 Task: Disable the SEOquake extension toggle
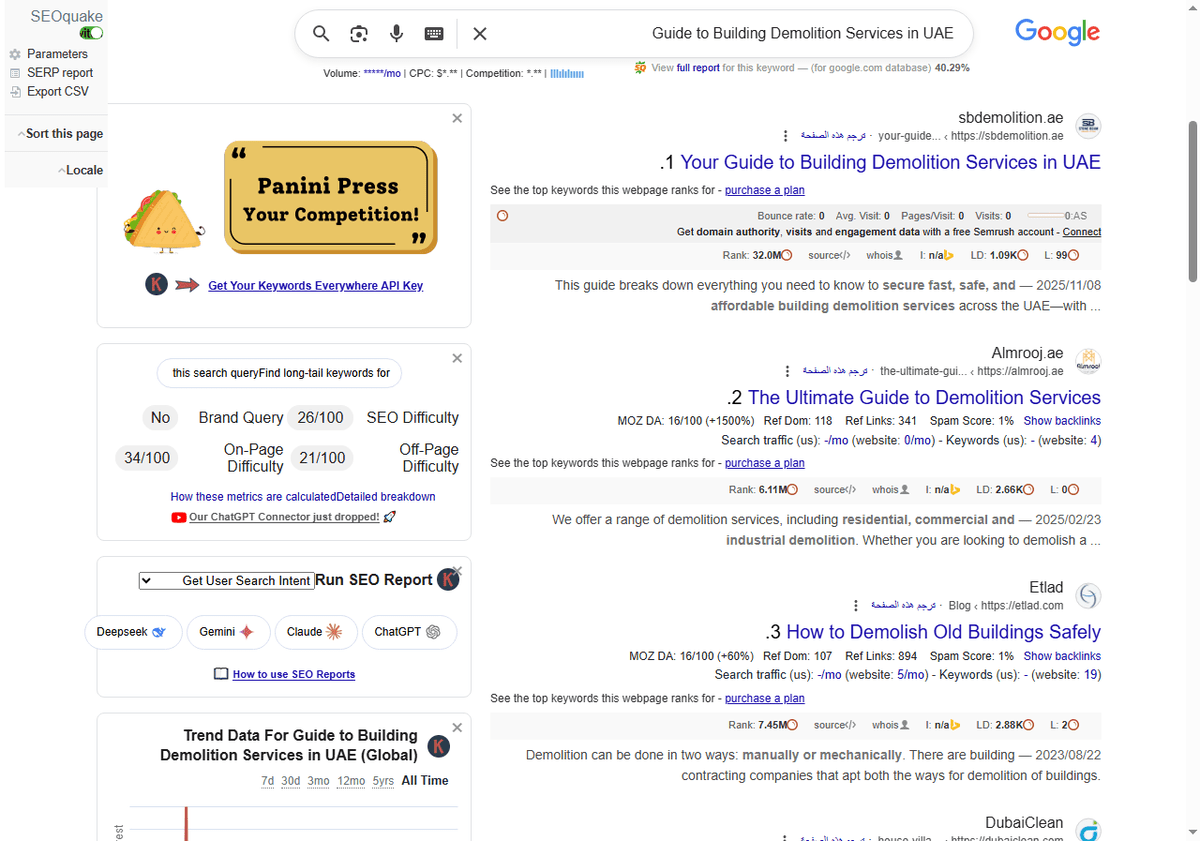pyautogui.click(x=90, y=32)
